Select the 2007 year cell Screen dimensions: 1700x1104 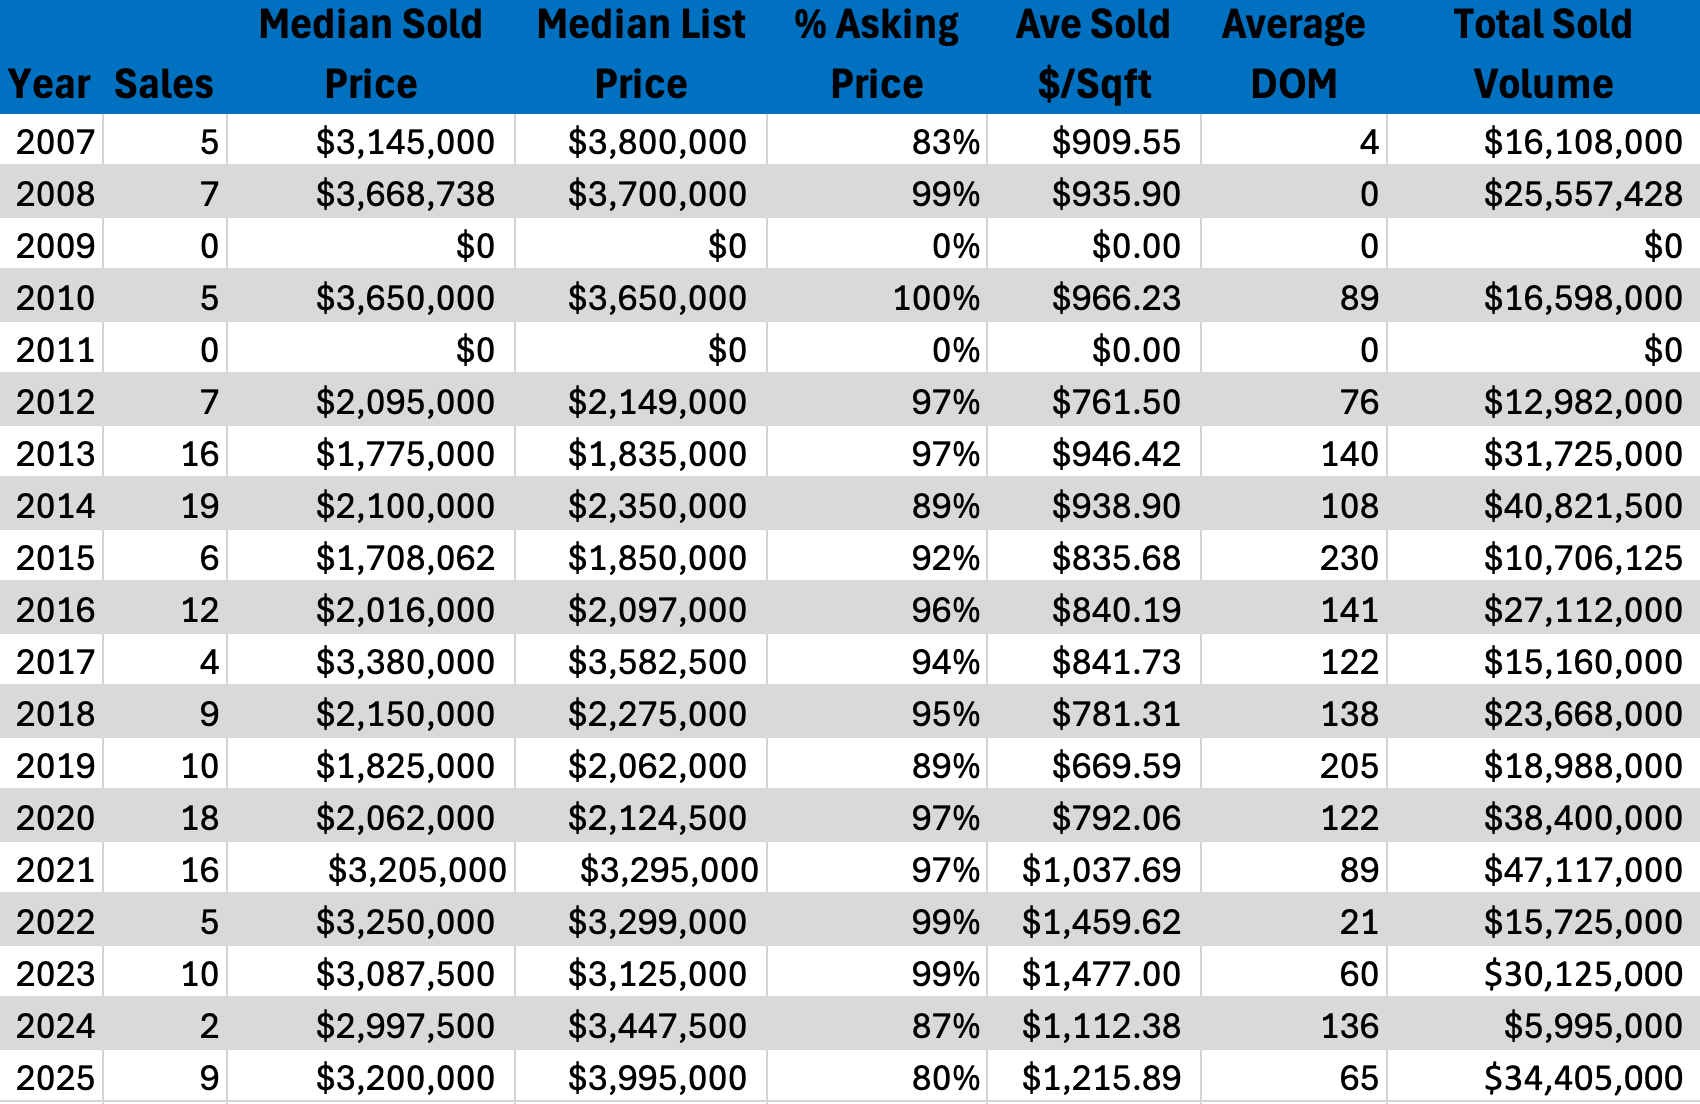[x=55, y=142]
